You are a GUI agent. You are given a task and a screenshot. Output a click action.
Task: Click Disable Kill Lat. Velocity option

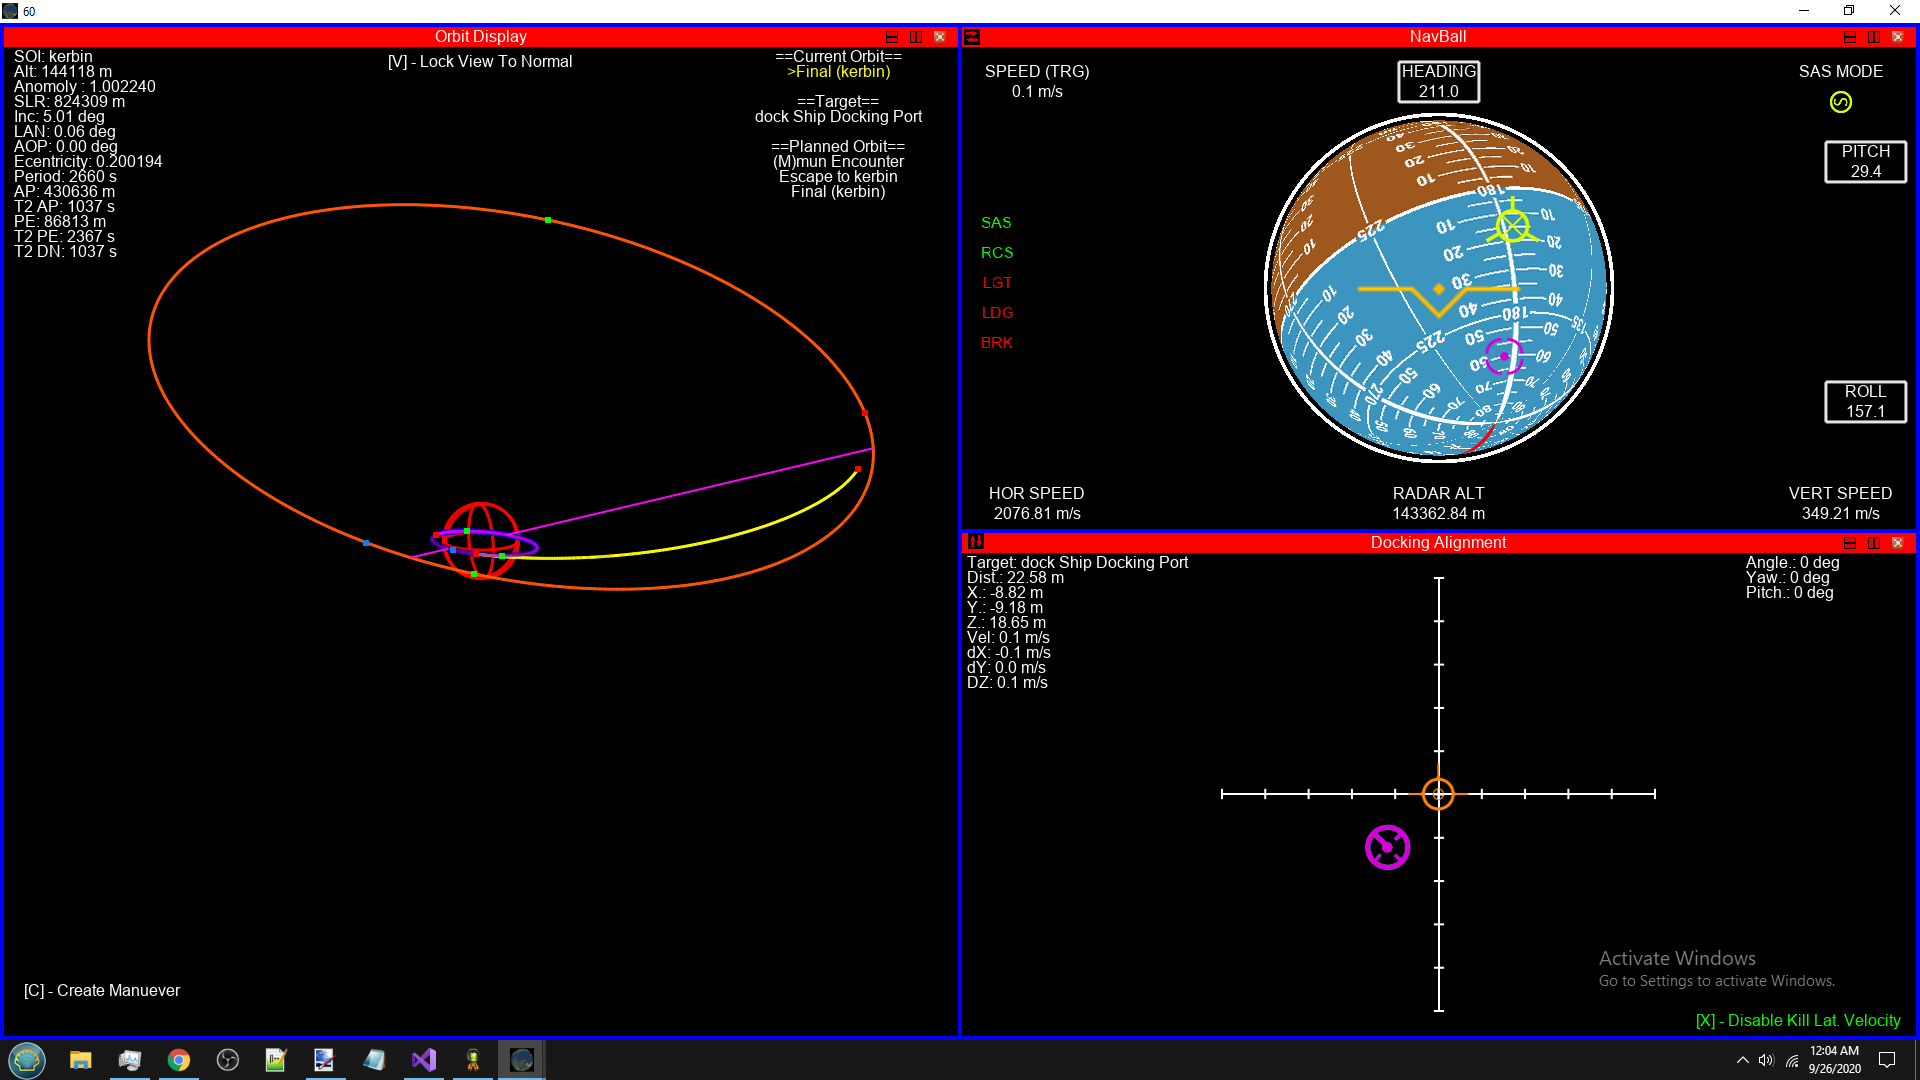[1797, 1020]
